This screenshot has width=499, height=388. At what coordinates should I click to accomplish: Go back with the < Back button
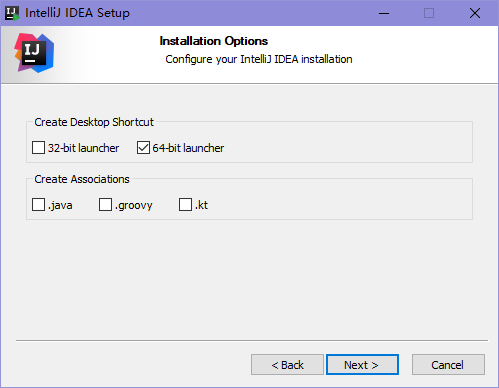(x=287, y=365)
